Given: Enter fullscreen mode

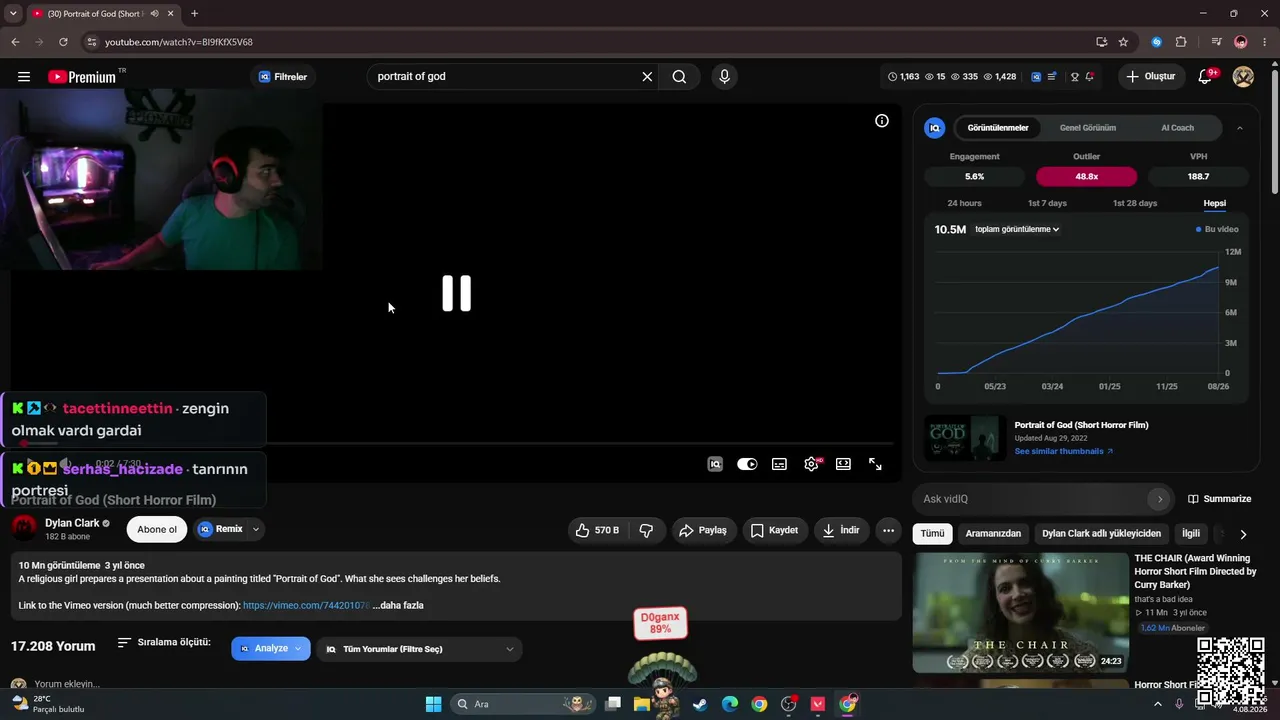Looking at the screenshot, I should 875,464.
